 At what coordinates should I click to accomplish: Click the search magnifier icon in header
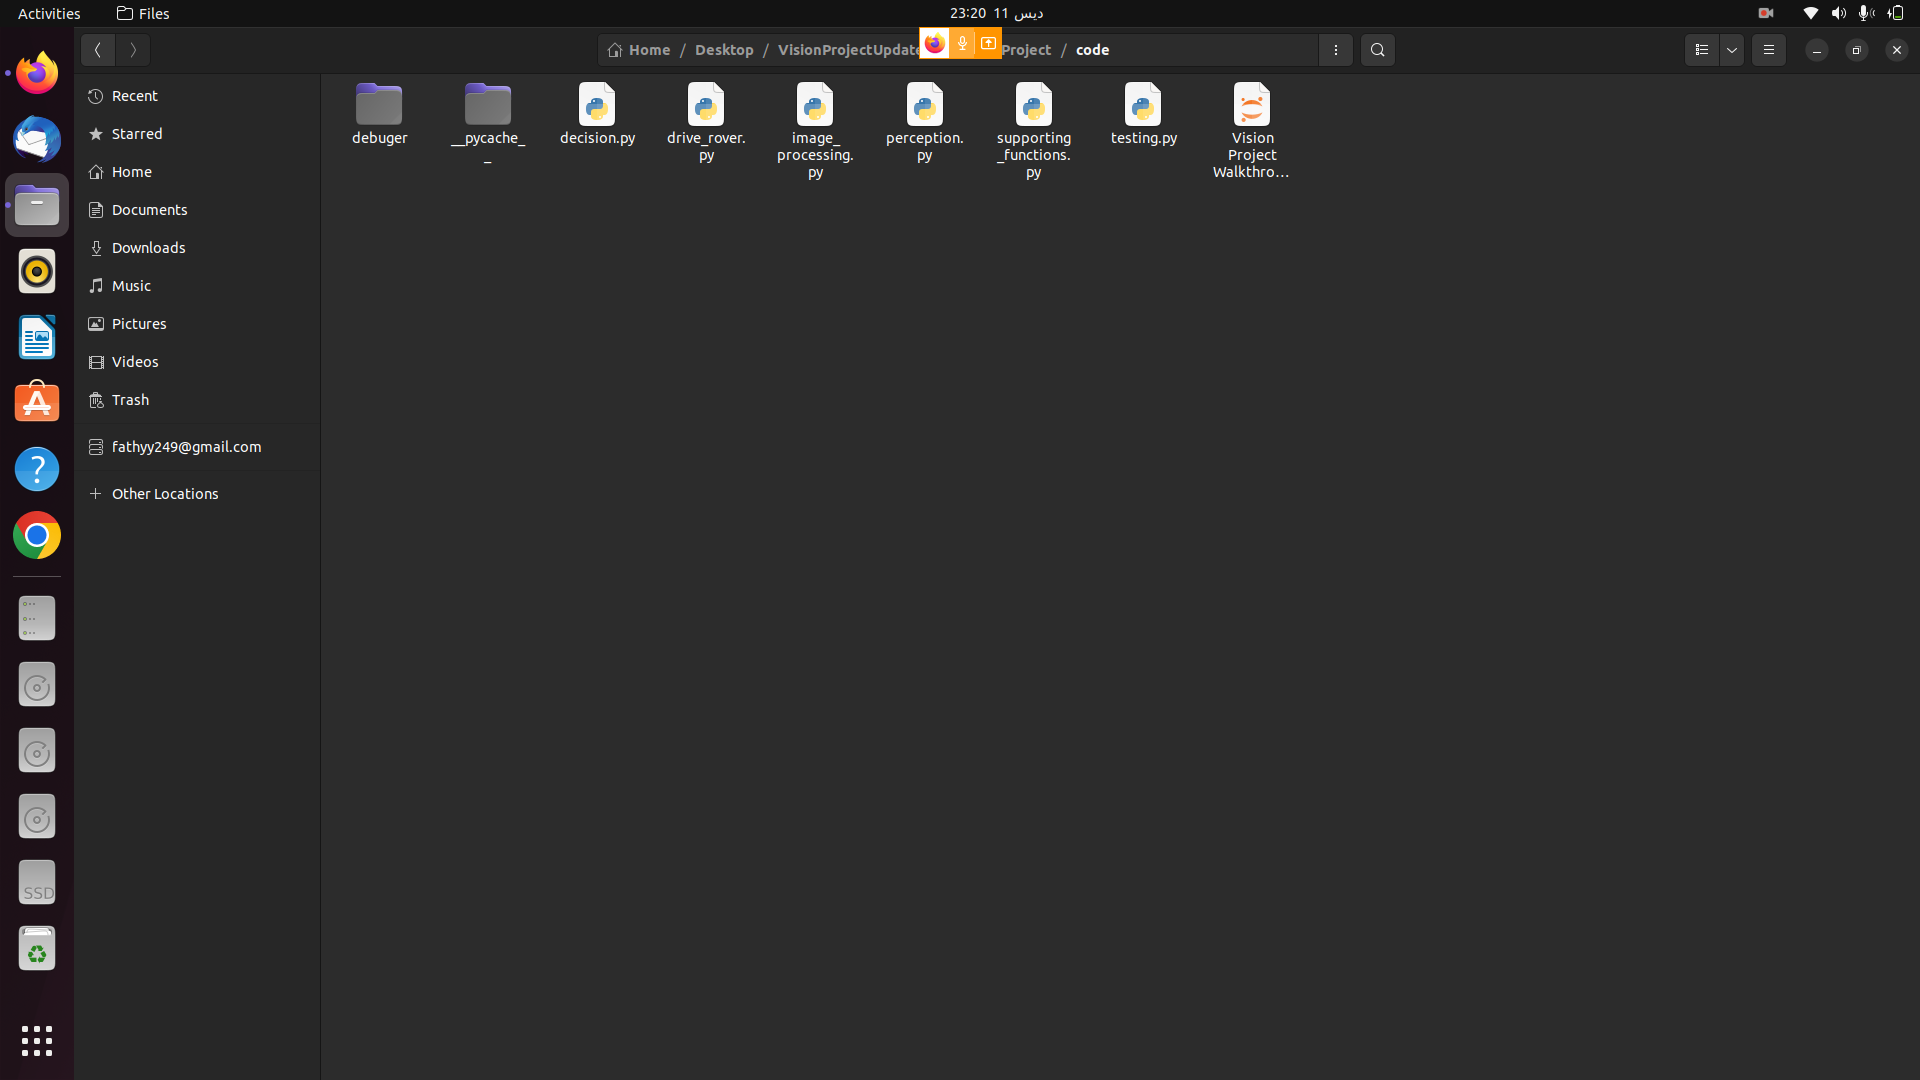1377,50
